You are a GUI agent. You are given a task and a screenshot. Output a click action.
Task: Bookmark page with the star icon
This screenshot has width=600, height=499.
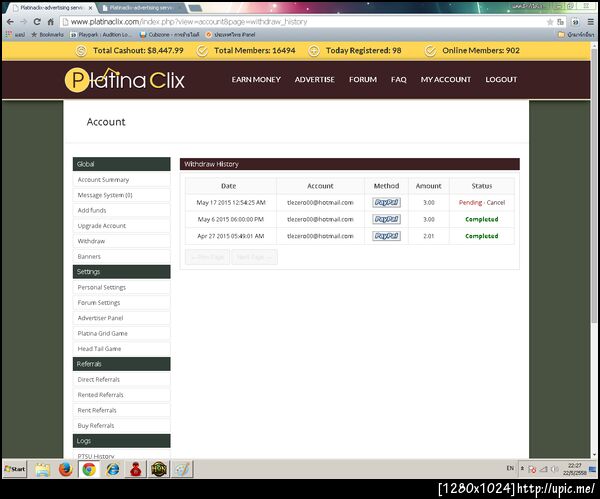[550, 22]
